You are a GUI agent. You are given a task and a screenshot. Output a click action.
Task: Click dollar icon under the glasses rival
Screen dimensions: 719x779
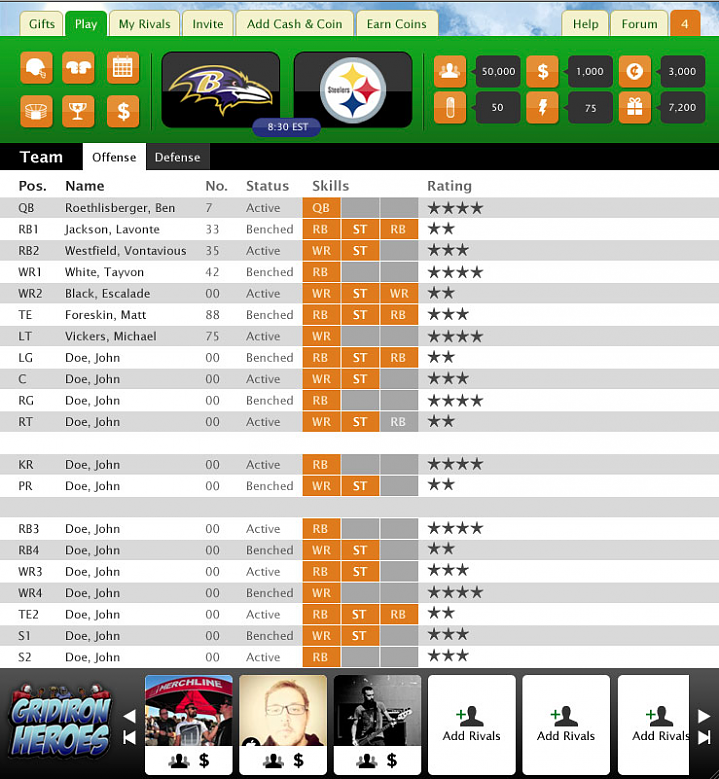pyautogui.click(x=299, y=760)
